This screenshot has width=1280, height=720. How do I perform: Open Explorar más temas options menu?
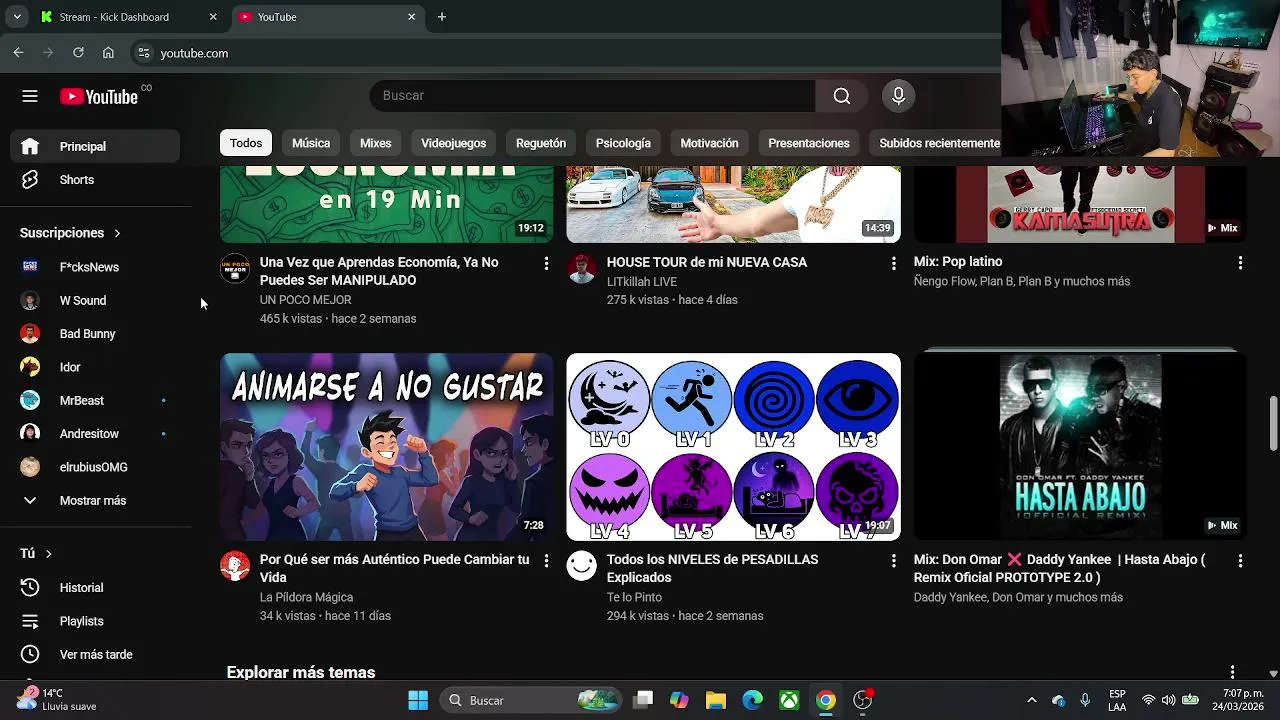[x=1232, y=673]
